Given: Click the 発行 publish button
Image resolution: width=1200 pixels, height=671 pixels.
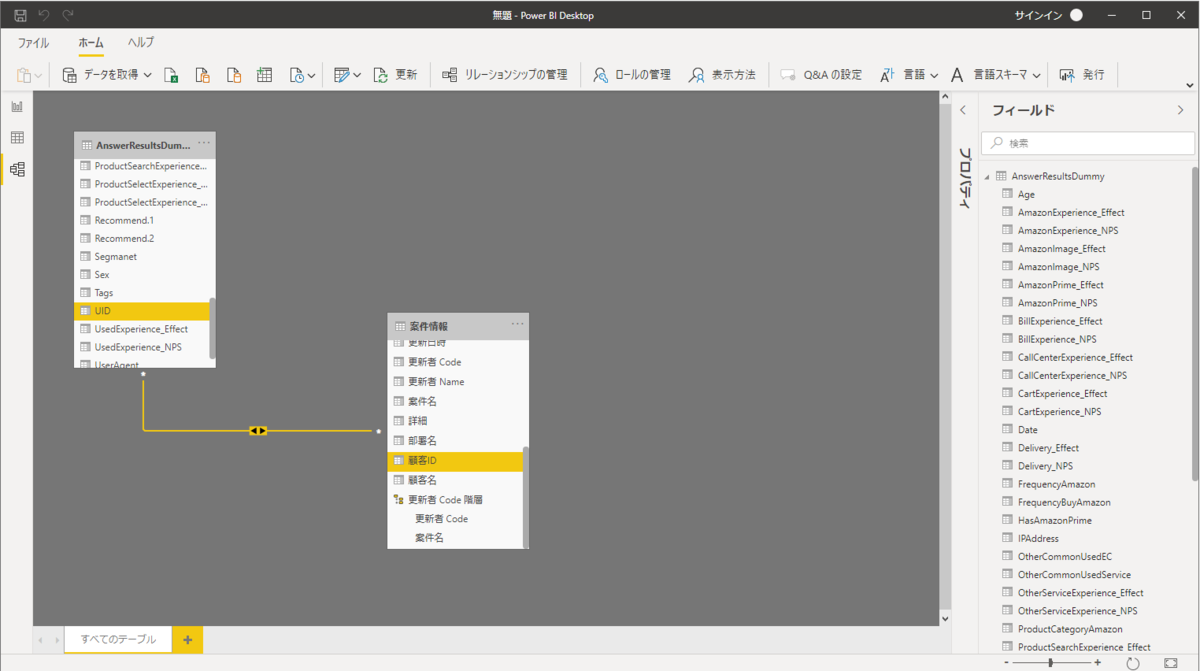Looking at the screenshot, I should click(x=1082, y=75).
